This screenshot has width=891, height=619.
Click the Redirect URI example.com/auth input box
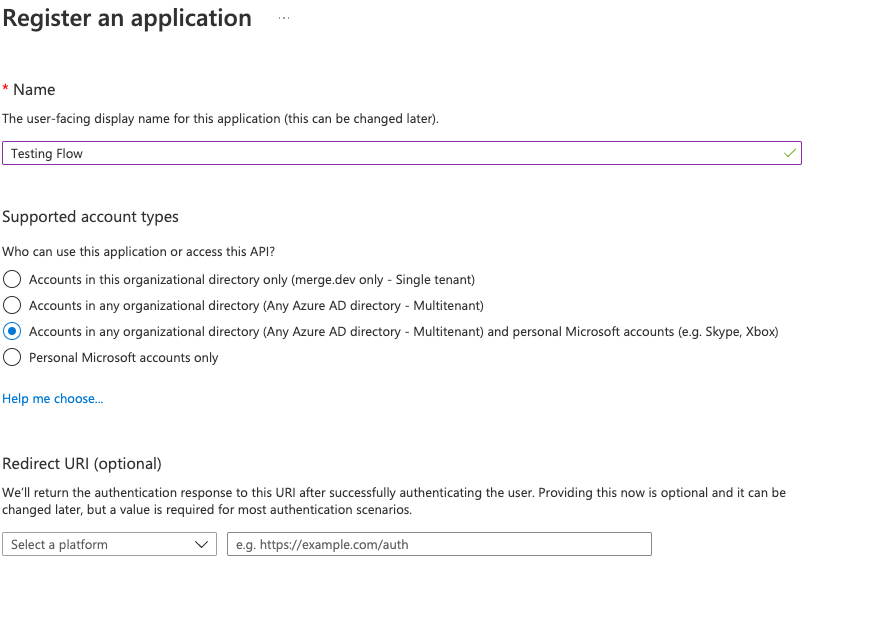pyautogui.click(x=439, y=544)
